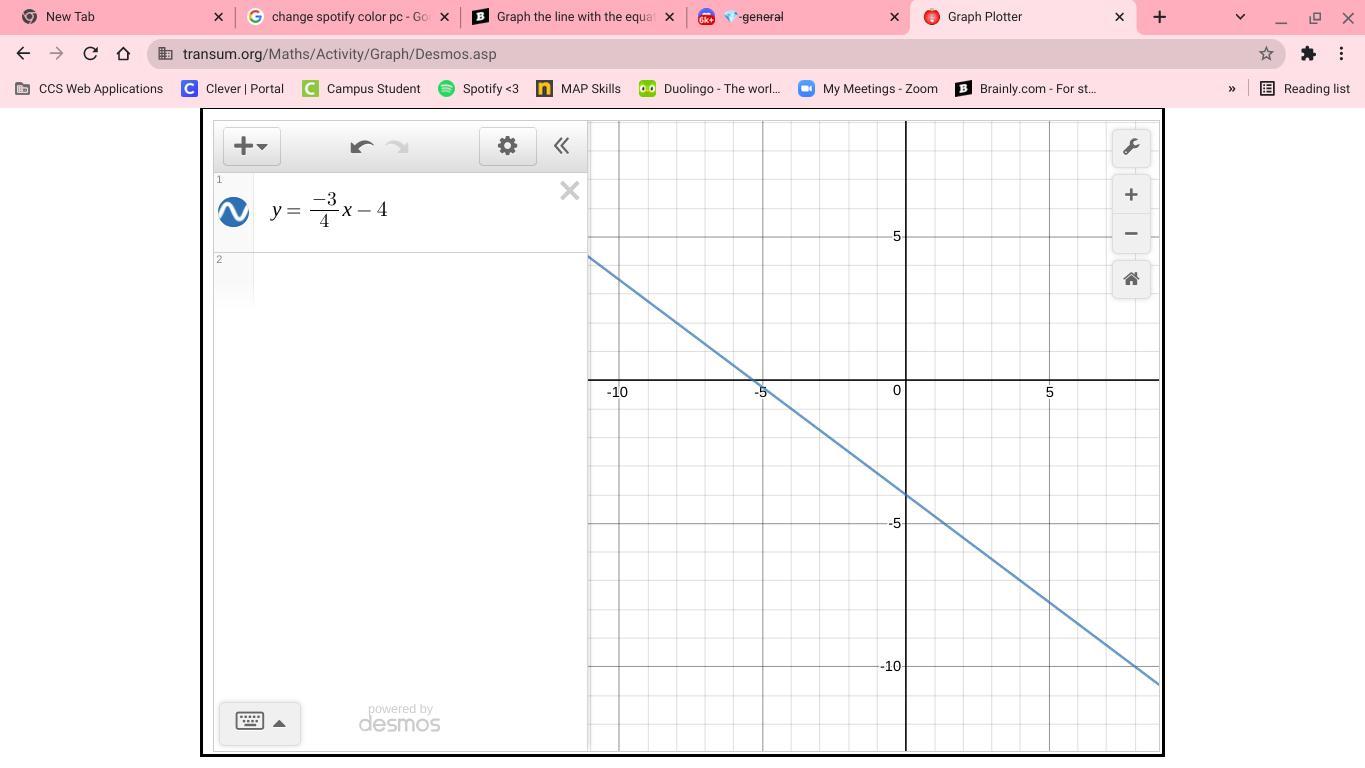Open the Brainly.com bookmark
This screenshot has height=768, width=1365.
point(1026,89)
